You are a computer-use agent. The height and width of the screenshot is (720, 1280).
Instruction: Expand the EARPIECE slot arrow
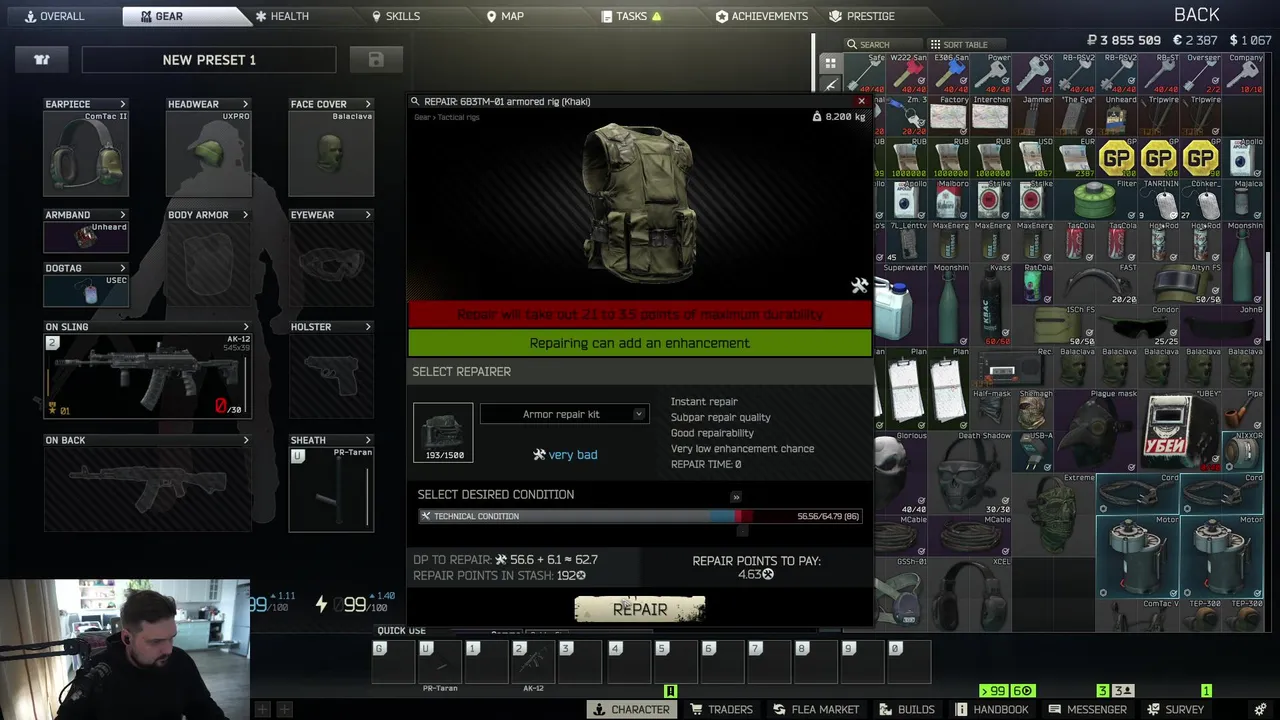(123, 104)
